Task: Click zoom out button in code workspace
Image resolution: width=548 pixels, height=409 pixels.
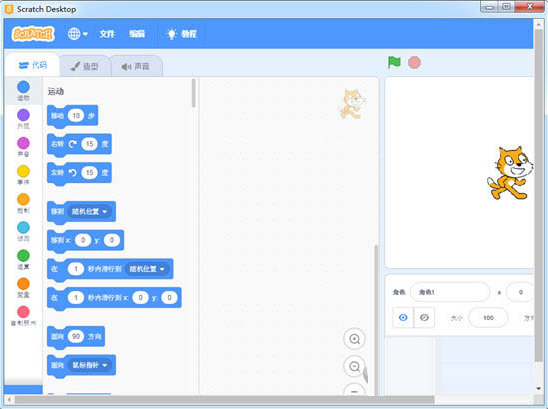Action: click(354, 366)
